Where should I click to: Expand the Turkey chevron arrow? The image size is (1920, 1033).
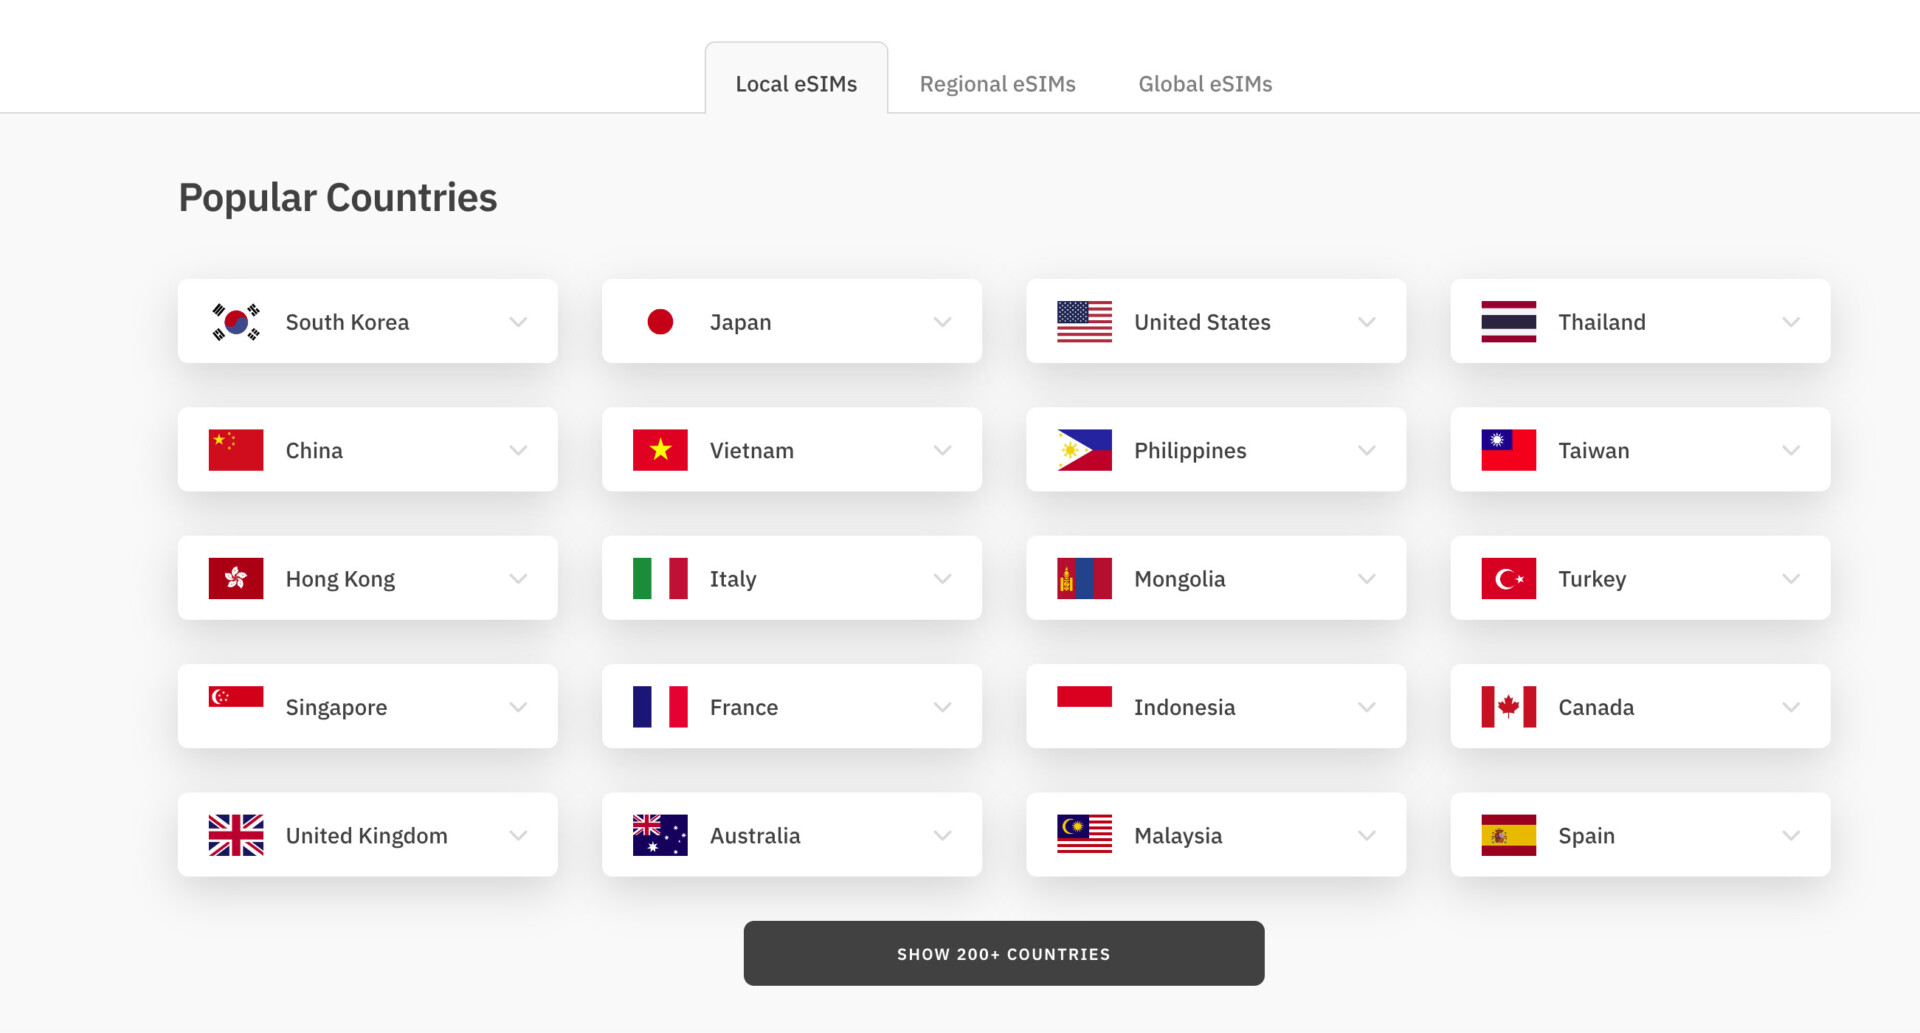(x=1790, y=578)
